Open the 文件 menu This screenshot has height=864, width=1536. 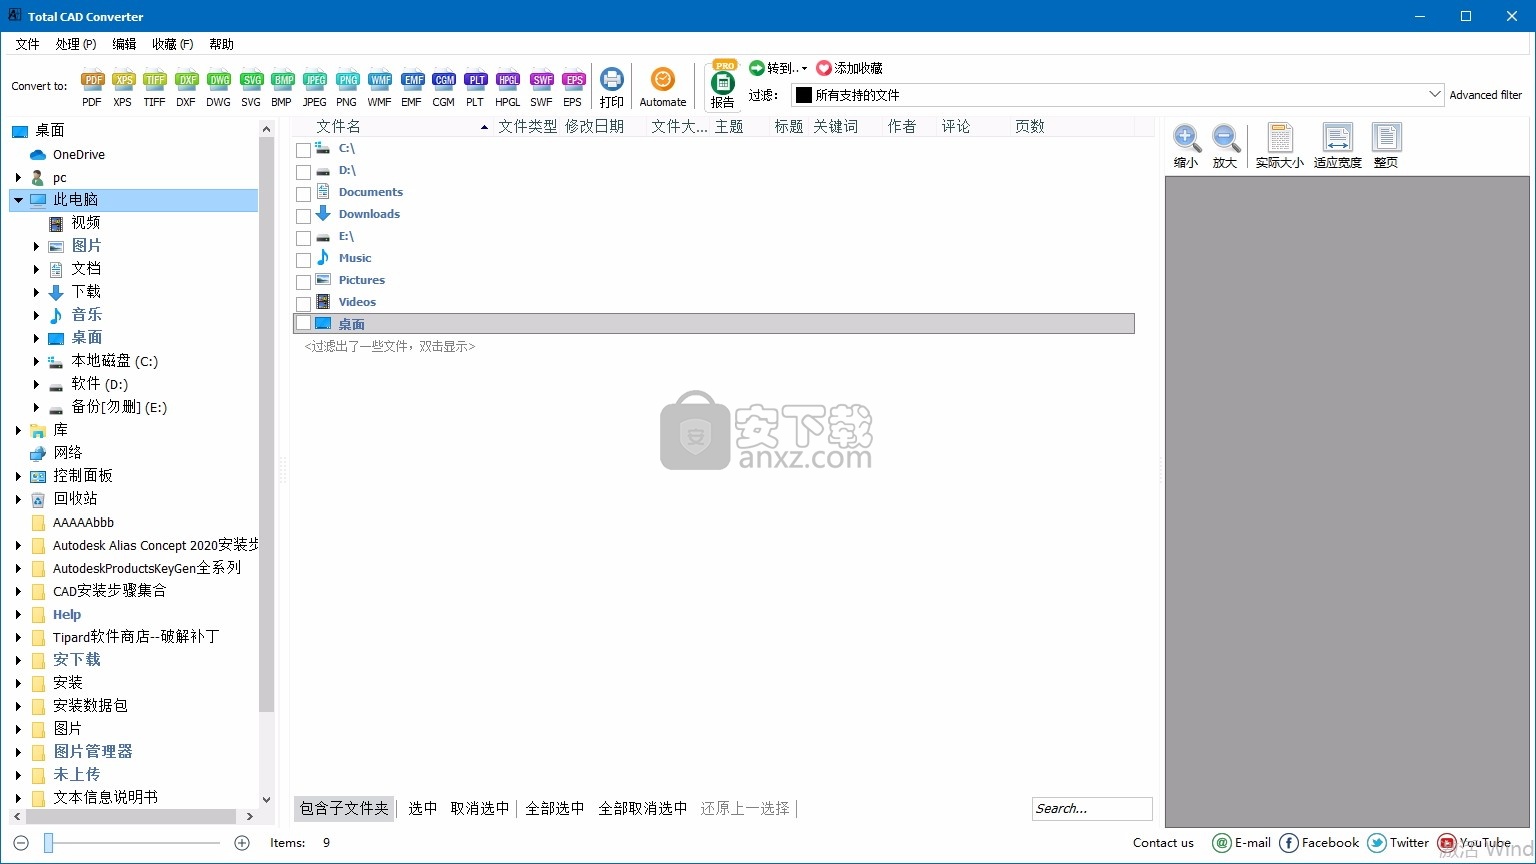(27, 44)
